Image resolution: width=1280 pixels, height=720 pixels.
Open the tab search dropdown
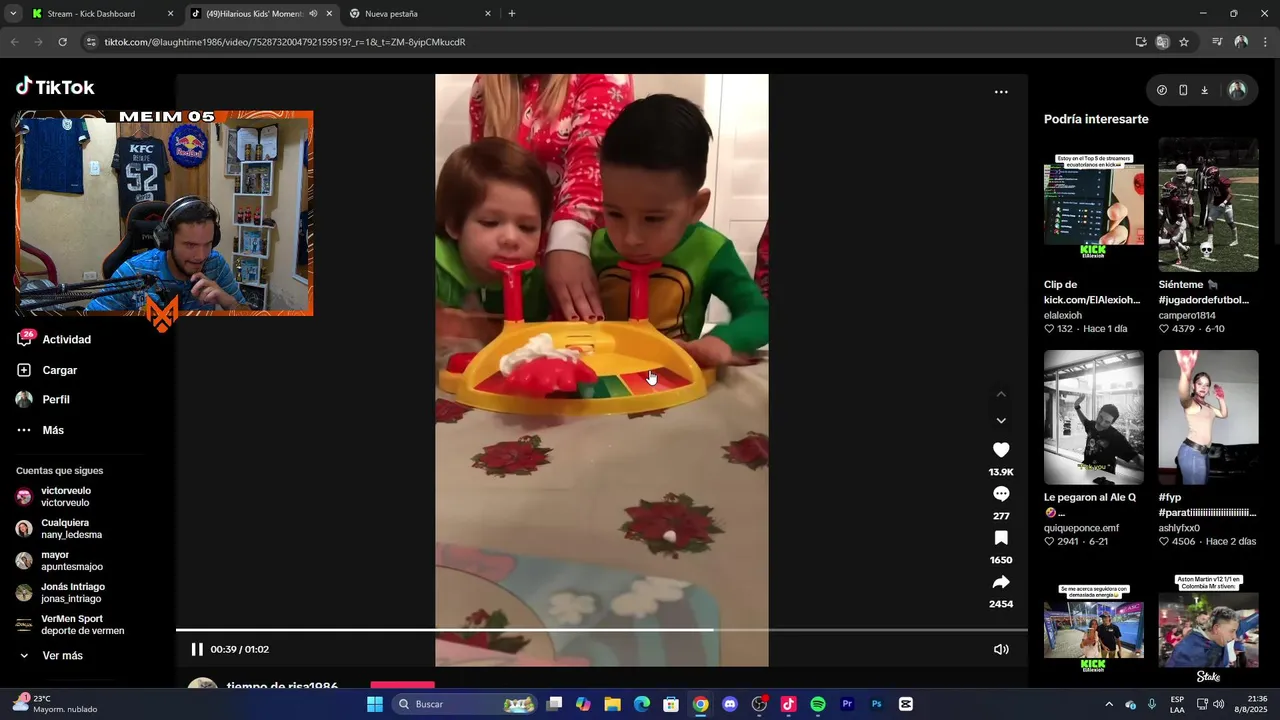click(x=13, y=14)
